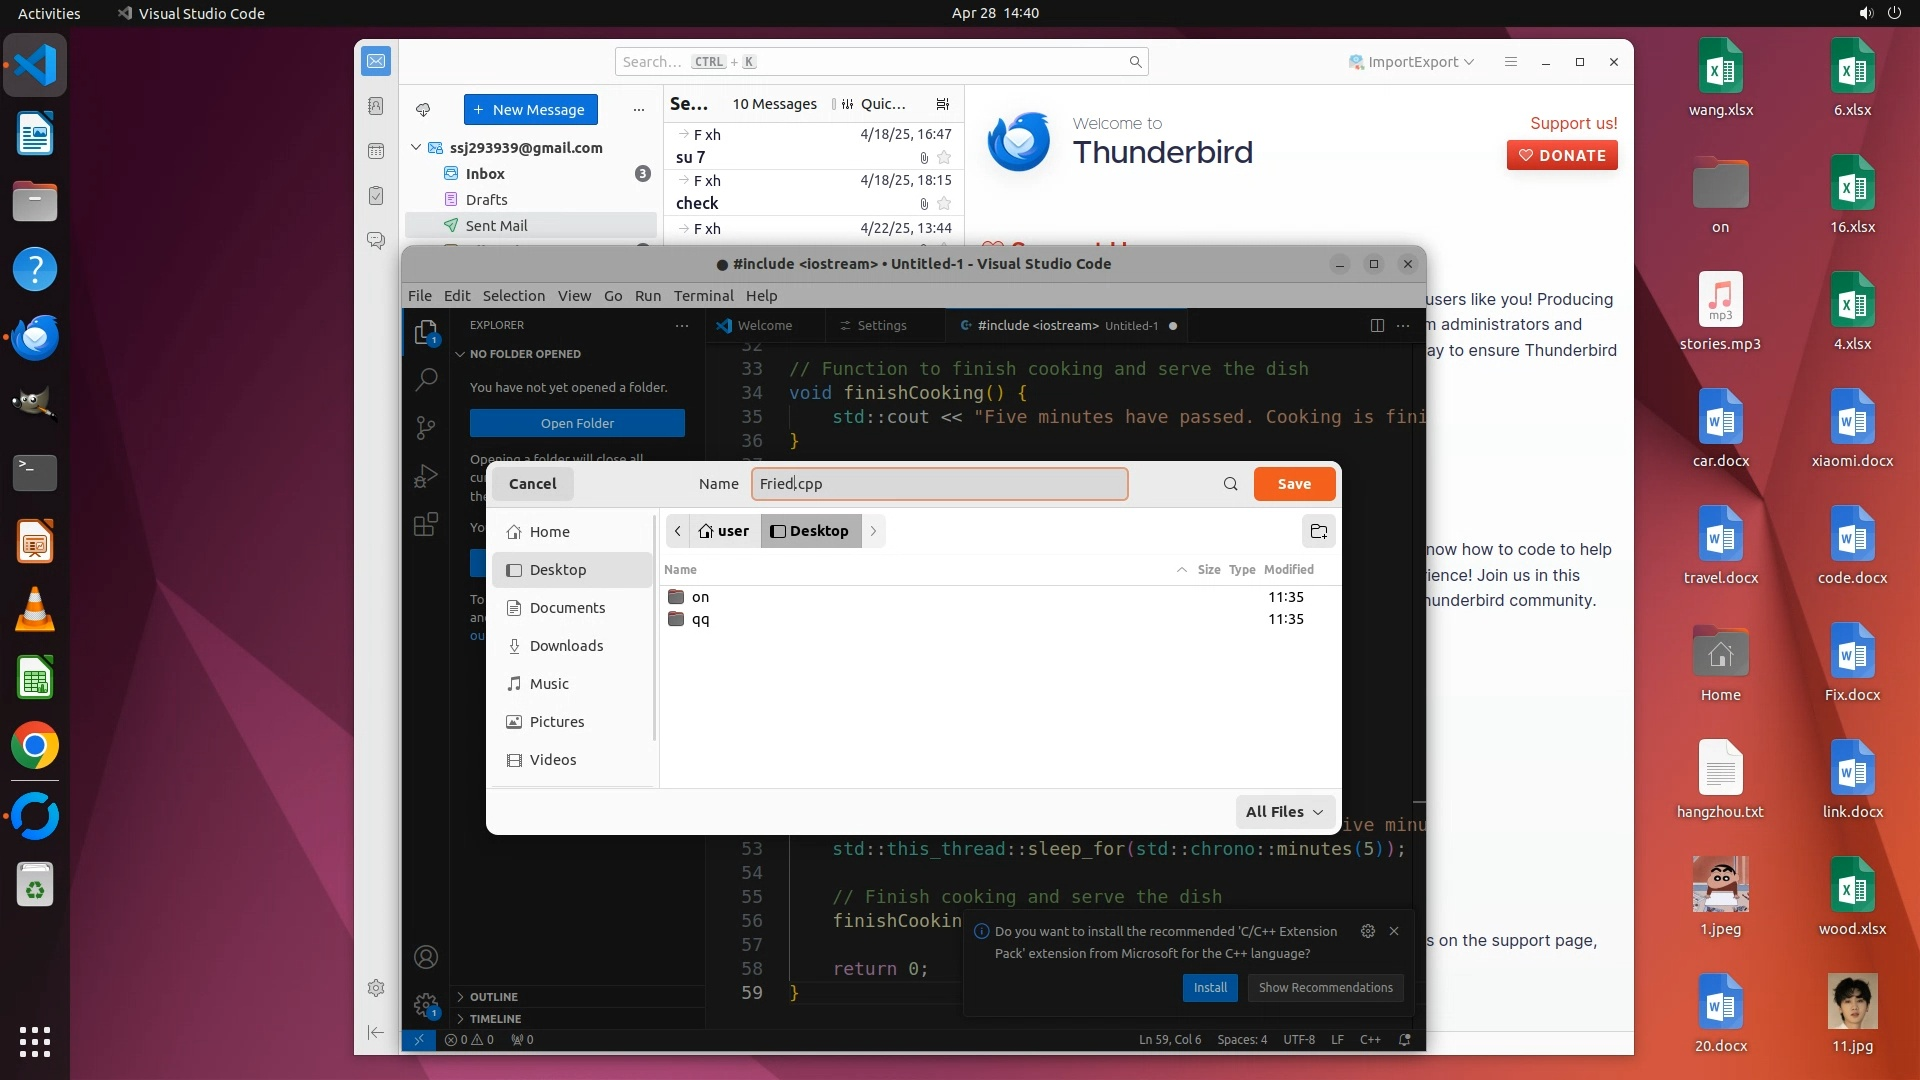This screenshot has width=1920, height=1080.
Task: Collapse the ssj293939@gmail.com account tree
Action: (x=416, y=148)
